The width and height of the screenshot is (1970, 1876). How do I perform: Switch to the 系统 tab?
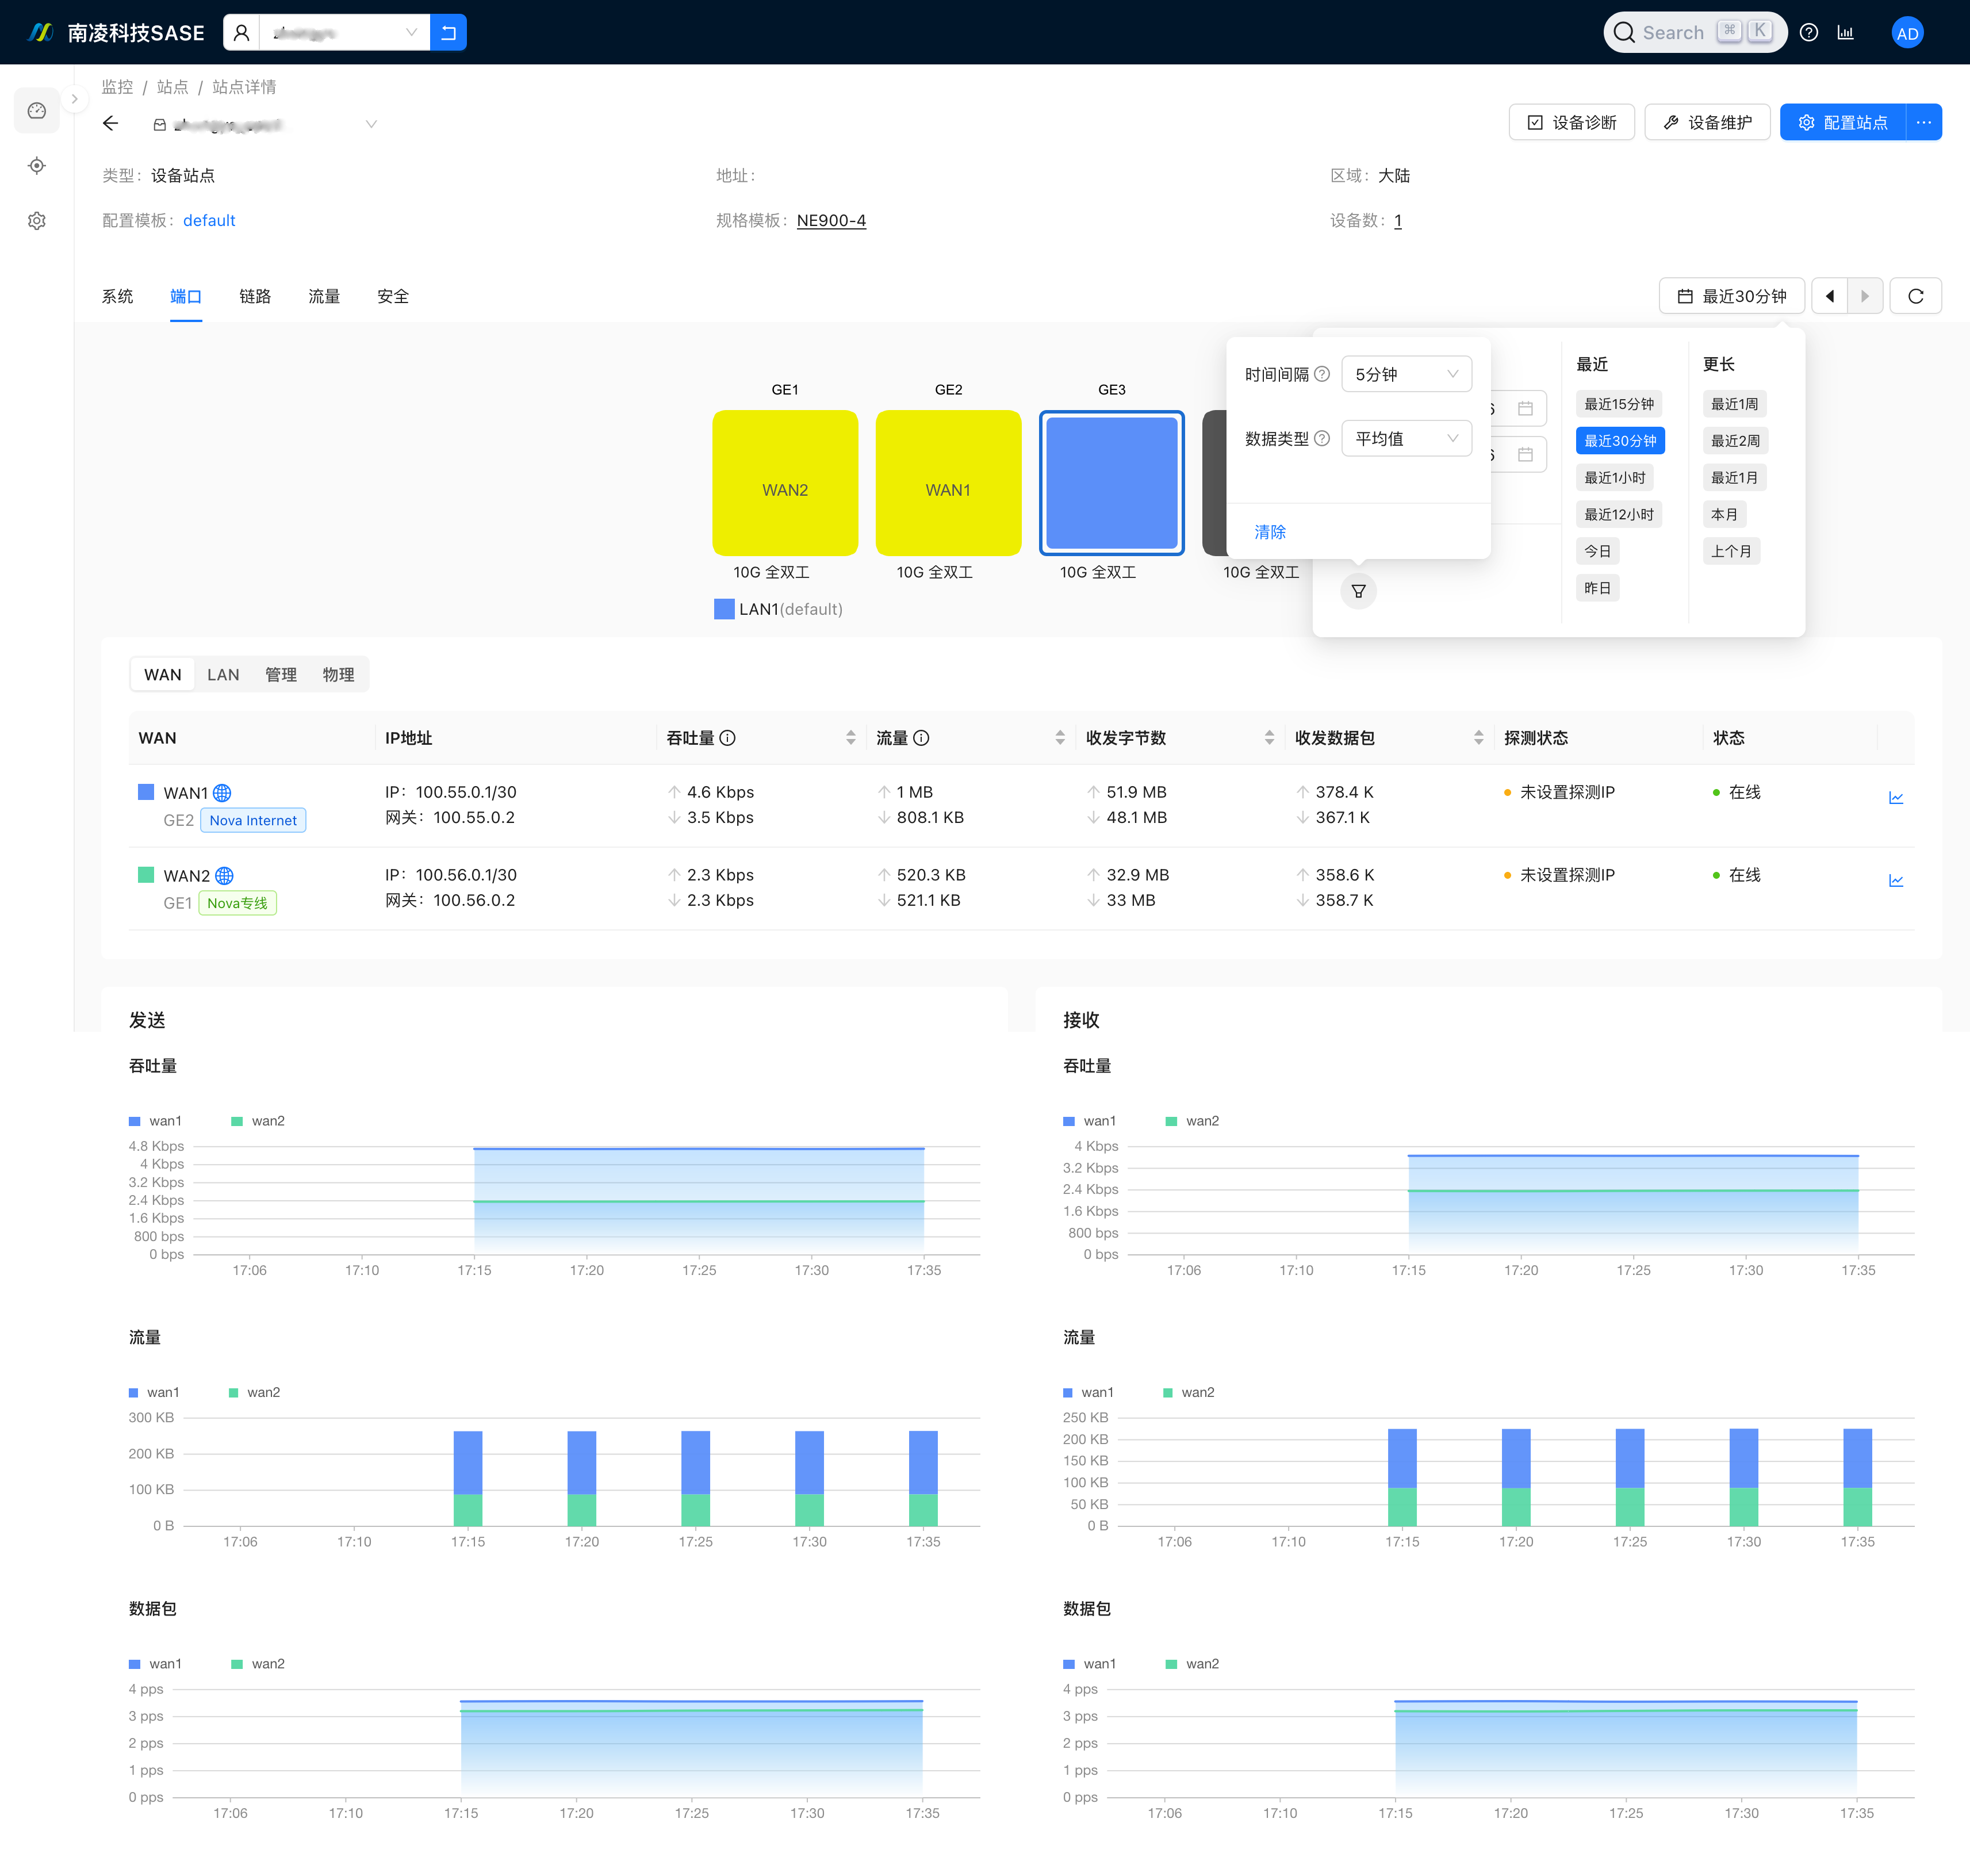(117, 296)
